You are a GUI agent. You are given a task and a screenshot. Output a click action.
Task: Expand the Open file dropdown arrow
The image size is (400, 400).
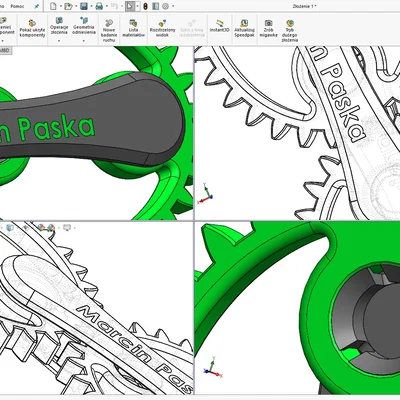click(76, 6)
